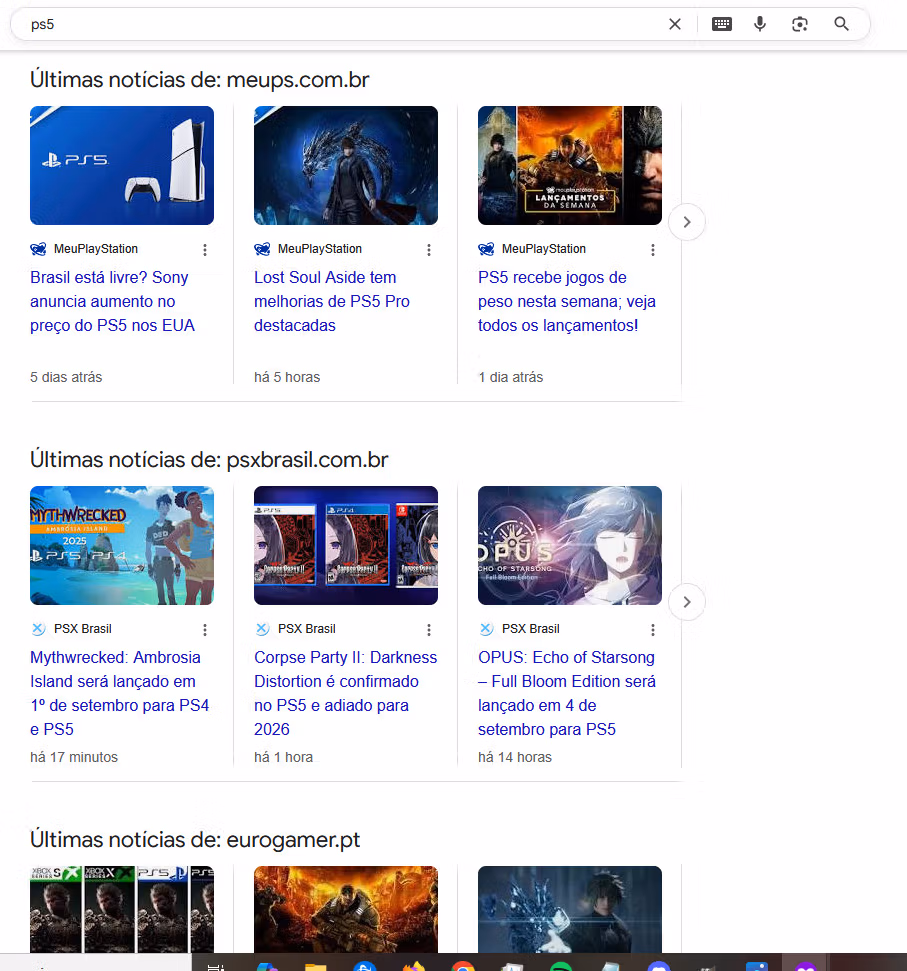Open three-dot menu for Corpse Party II card
Viewport: 907px width, 971px height.
[x=429, y=630]
